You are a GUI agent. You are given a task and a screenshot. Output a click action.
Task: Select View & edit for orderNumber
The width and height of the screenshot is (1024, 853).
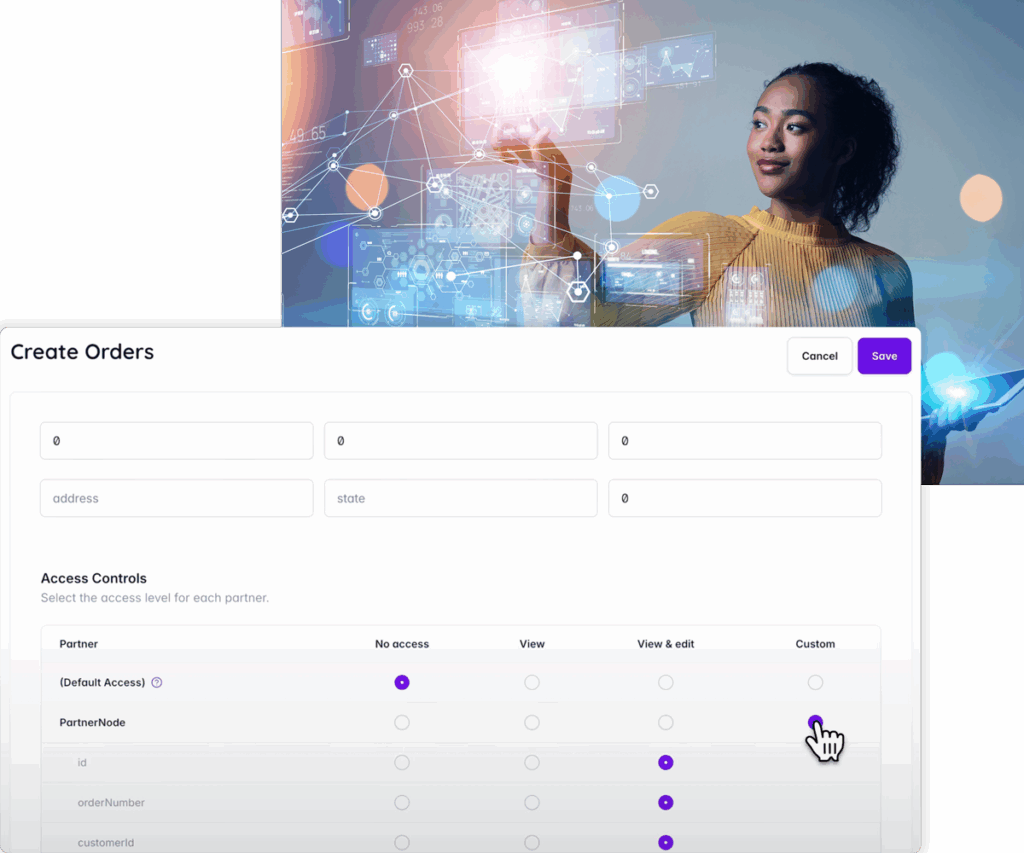(665, 803)
